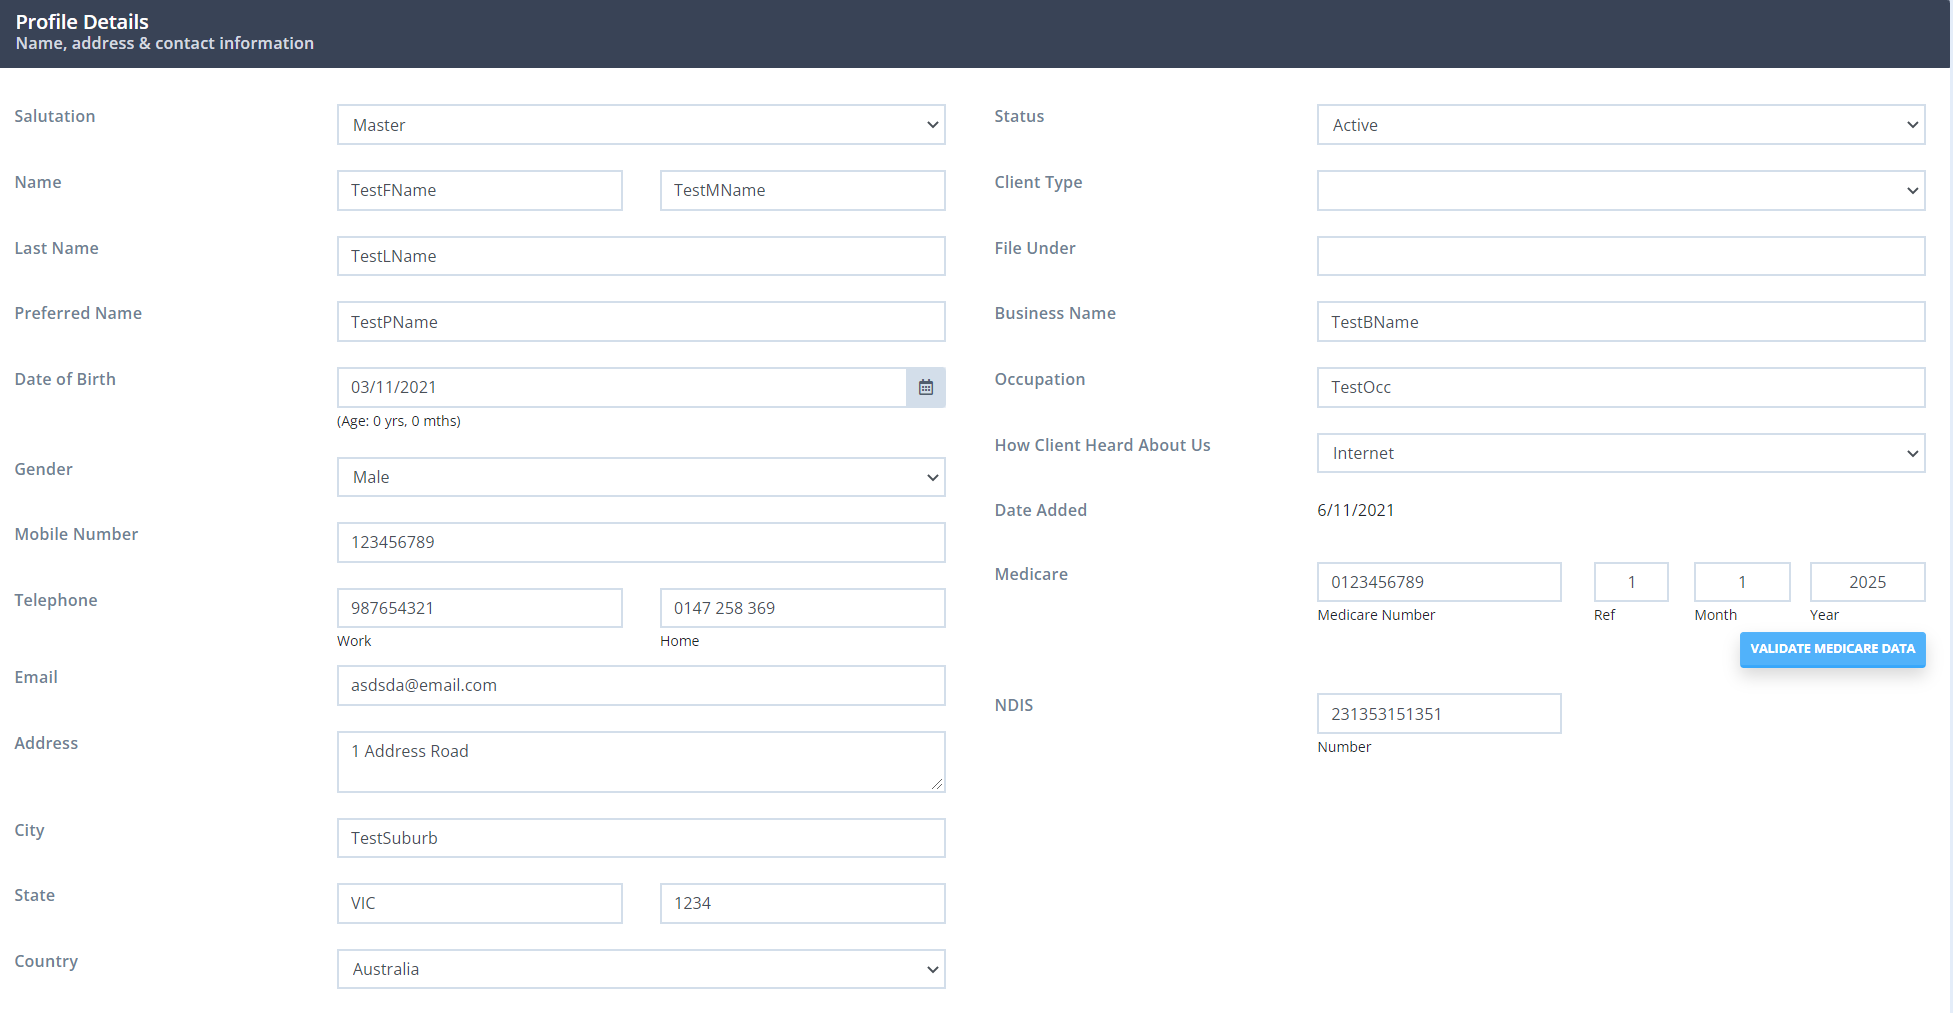
Task: Open the Date of Birth calendar picker
Action: click(x=926, y=387)
